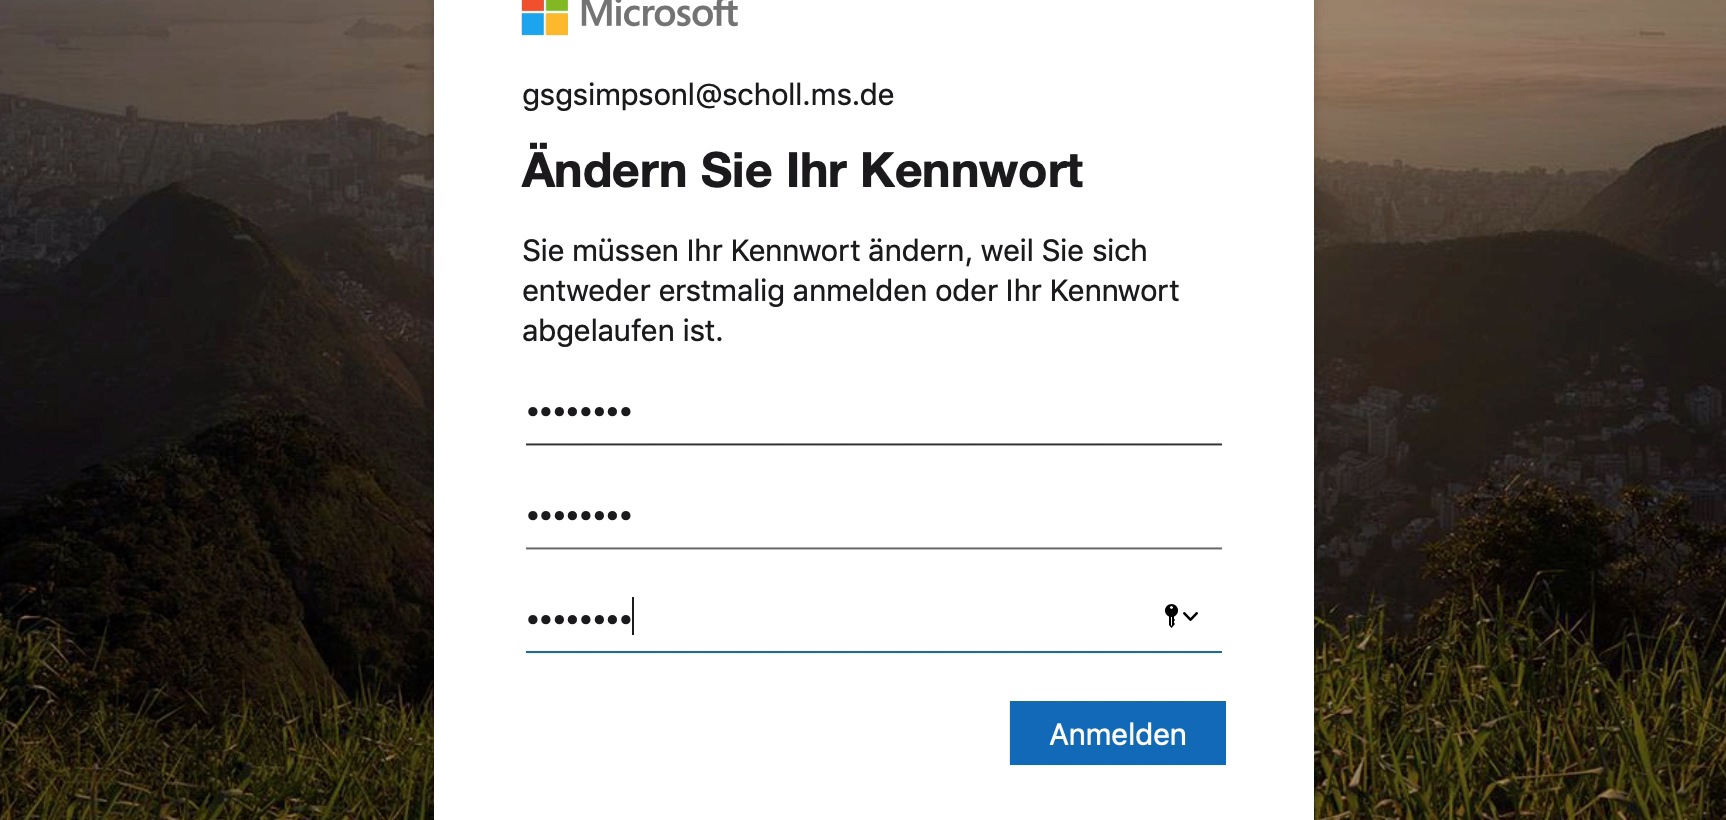Click the yellow square of the Microsoft logo
This screenshot has height=820, width=1726.
(x=557, y=24)
